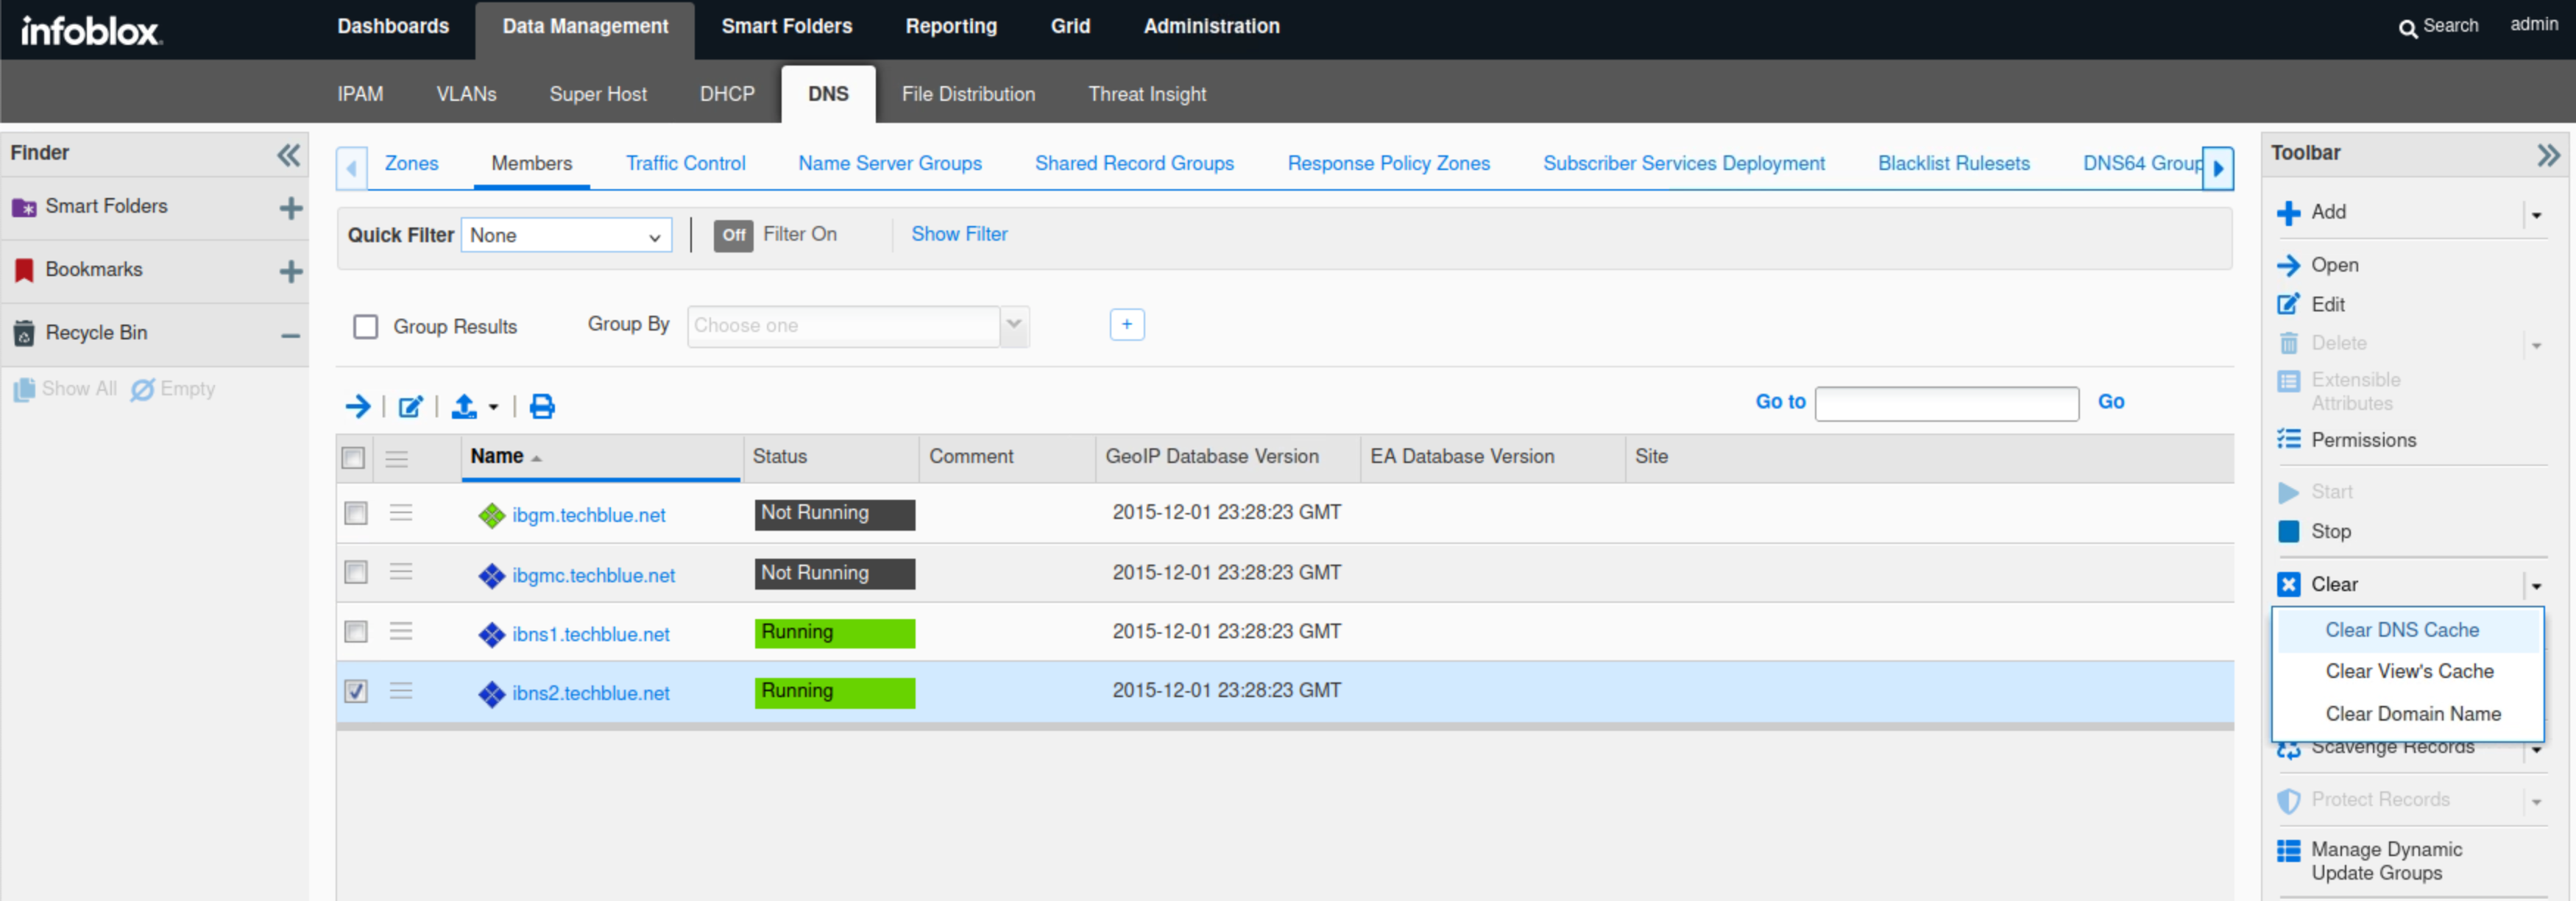Open the row menu for ibns1.techblue.net
Screen dimensions: 2576x901
[401, 632]
